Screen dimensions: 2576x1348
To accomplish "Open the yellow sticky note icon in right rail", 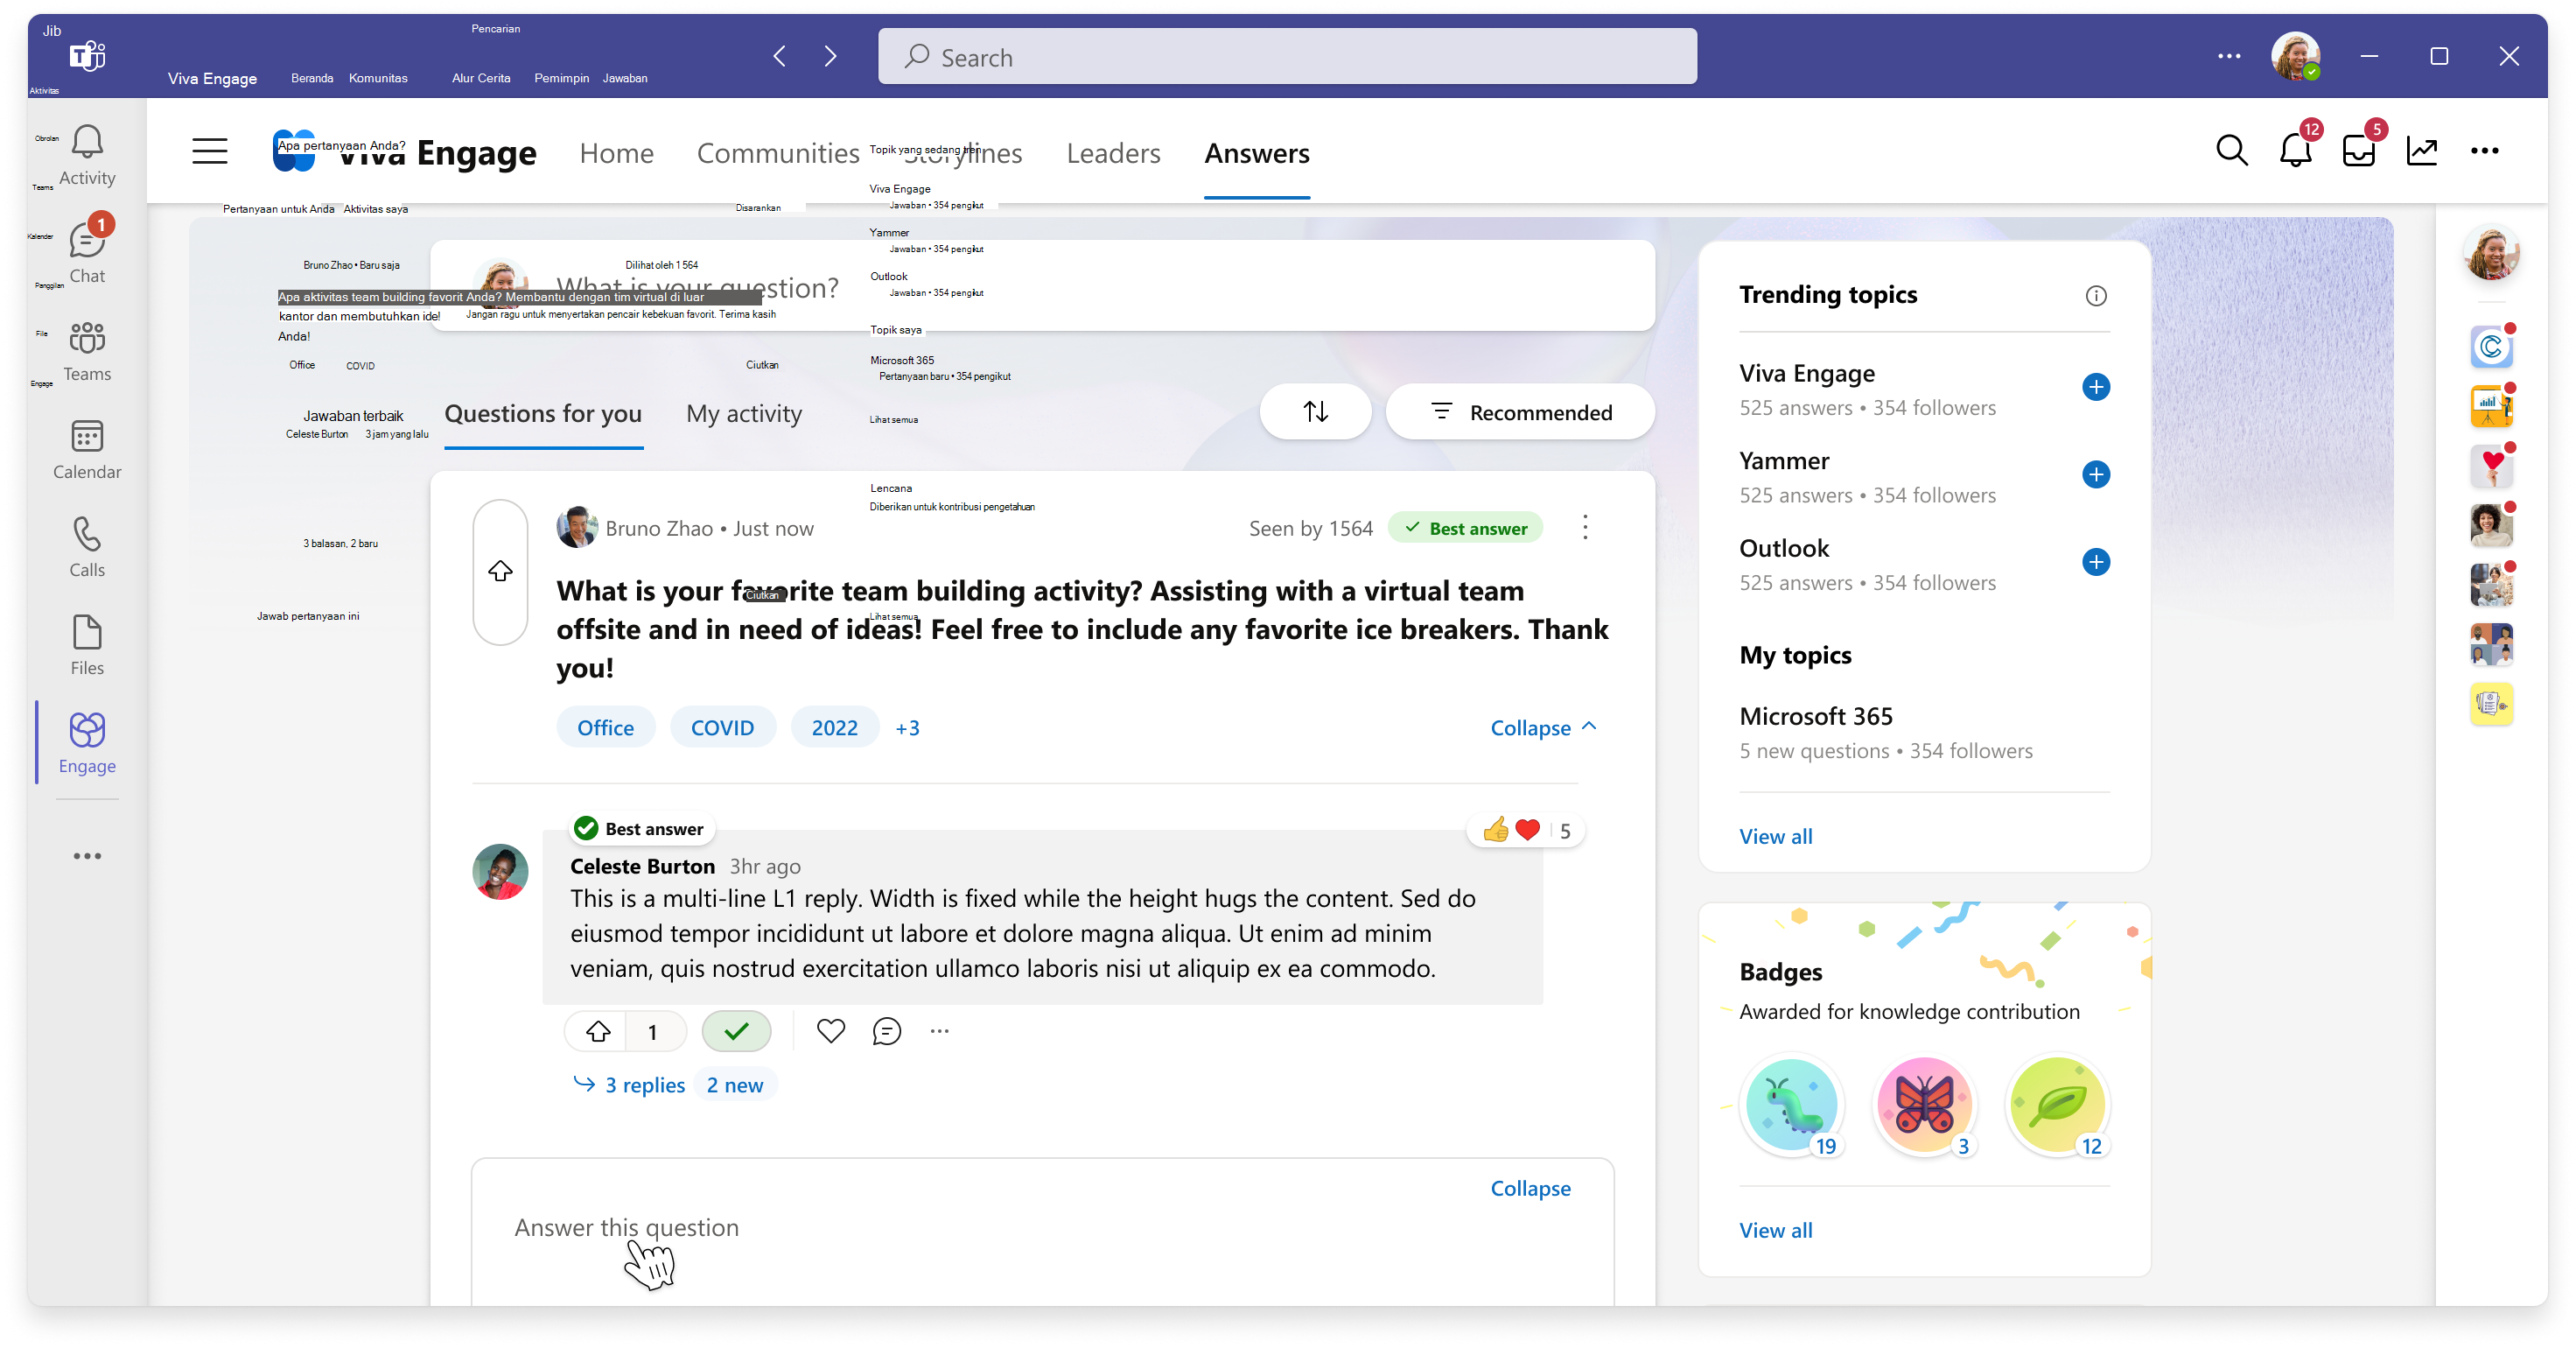I will click(x=2491, y=704).
